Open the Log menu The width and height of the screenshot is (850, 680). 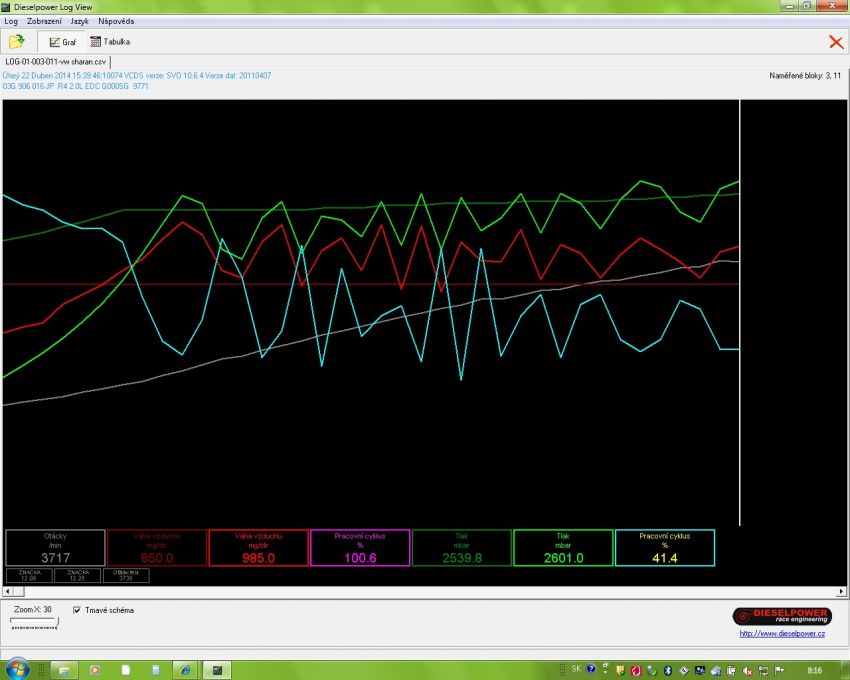tap(11, 21)
